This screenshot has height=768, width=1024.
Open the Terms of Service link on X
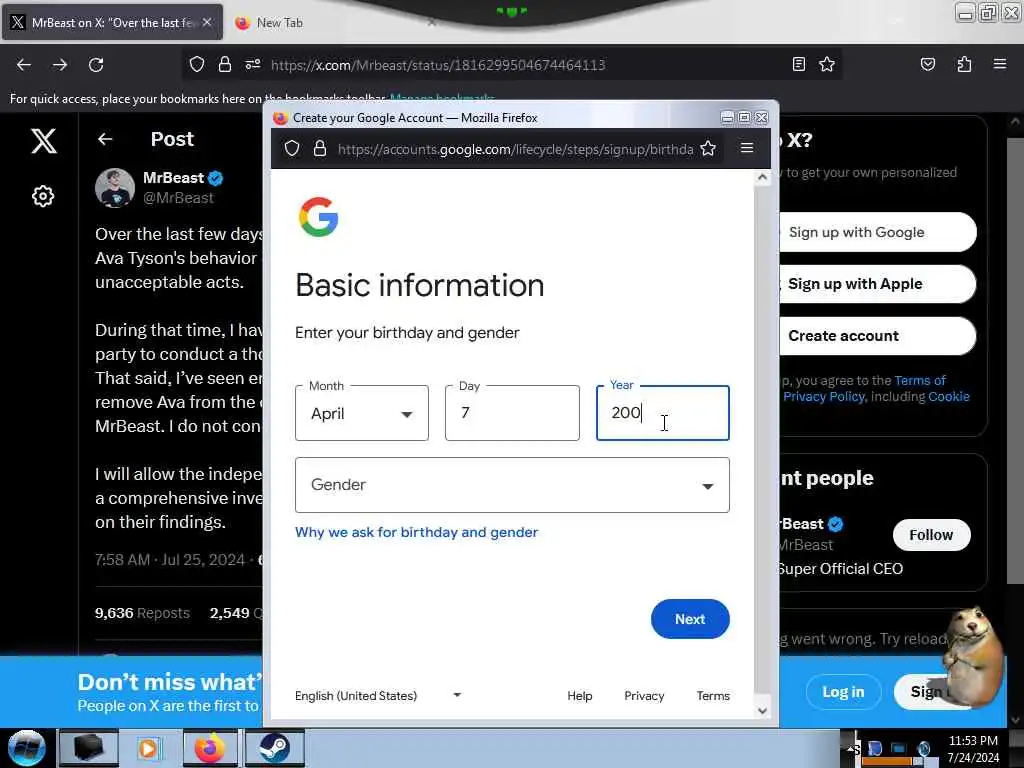point(920,380)
